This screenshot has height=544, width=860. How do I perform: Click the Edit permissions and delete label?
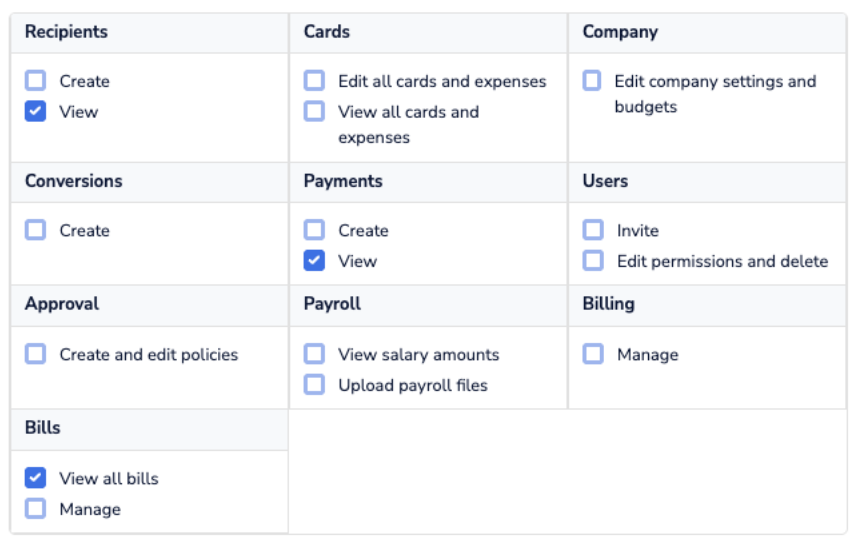click(x=722, y=261)
